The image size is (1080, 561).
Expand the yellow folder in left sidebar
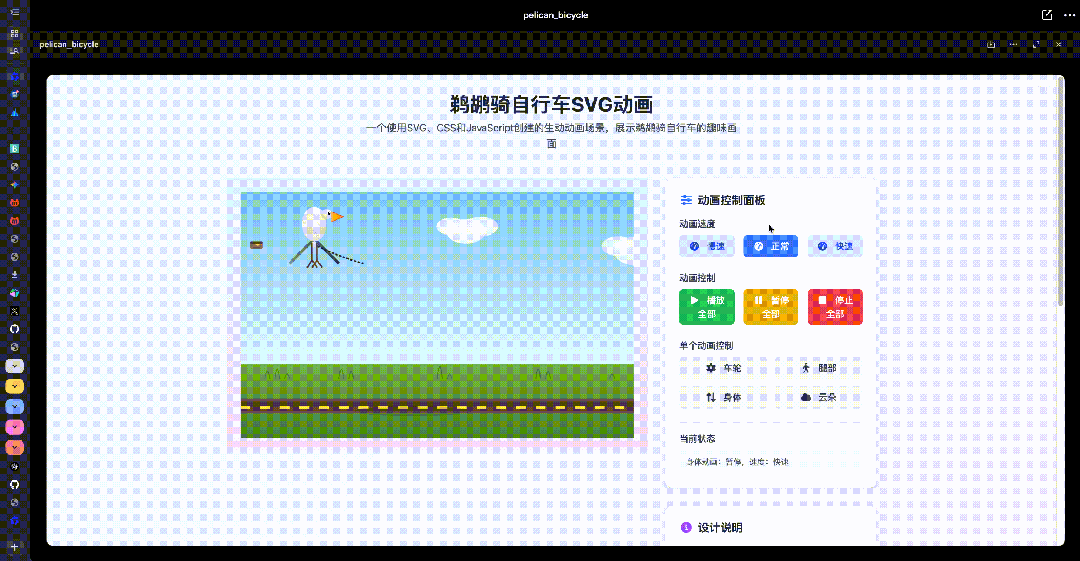(x=14, y=386)
